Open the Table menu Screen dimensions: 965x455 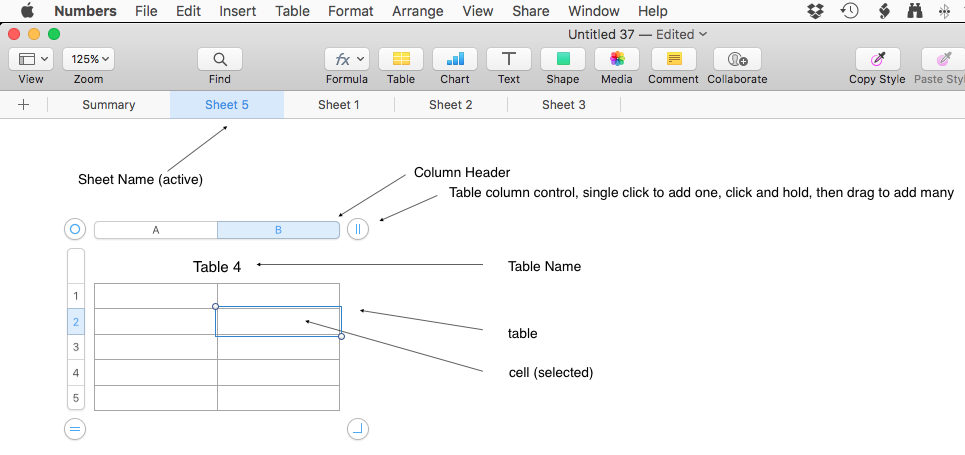pos(292,11)
